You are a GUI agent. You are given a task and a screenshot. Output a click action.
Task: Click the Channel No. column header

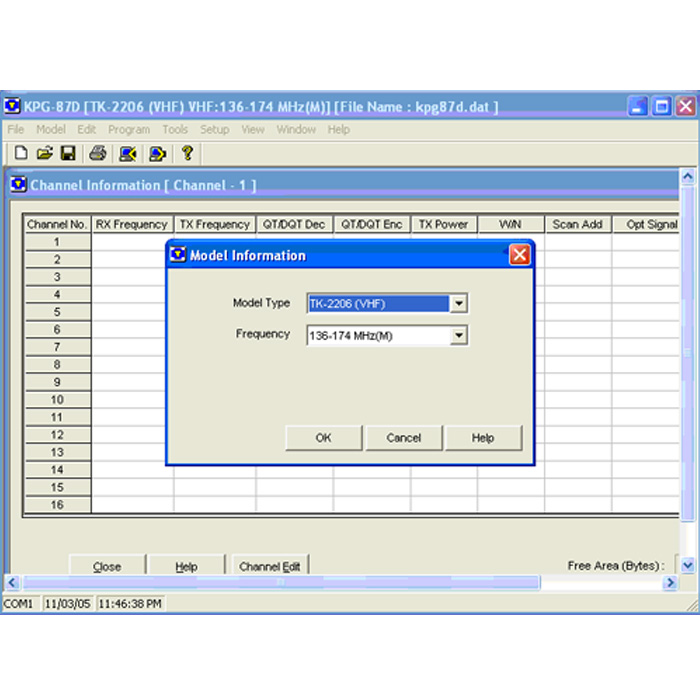coord(57,224)
